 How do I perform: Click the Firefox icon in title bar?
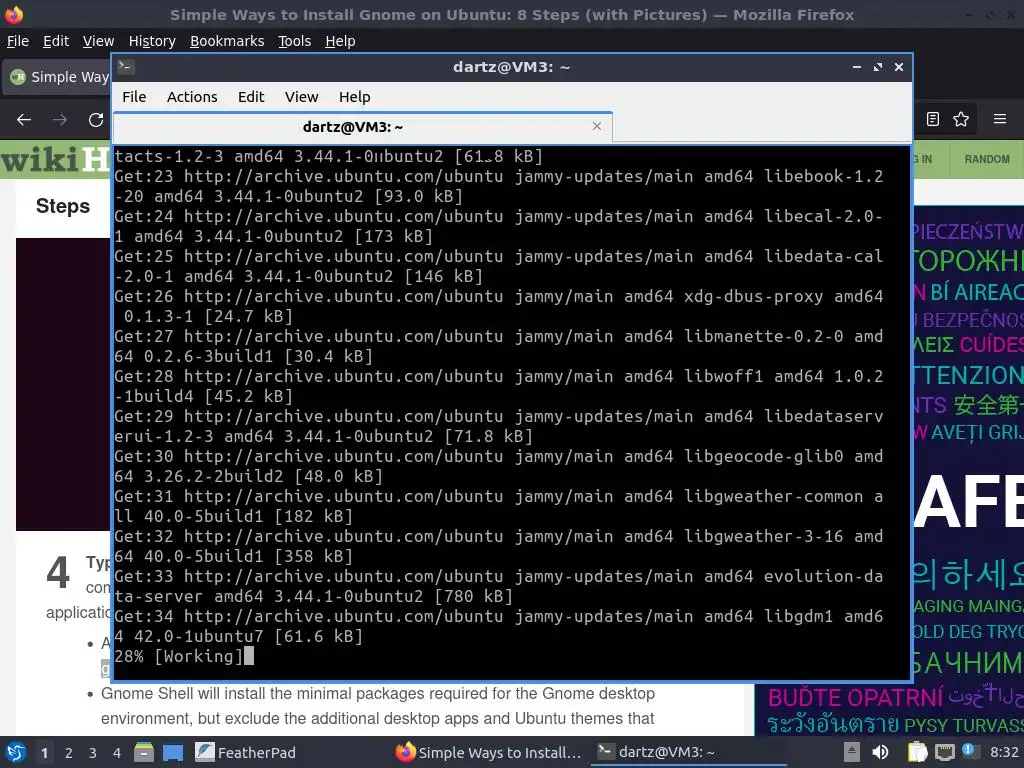click(14, 14)
